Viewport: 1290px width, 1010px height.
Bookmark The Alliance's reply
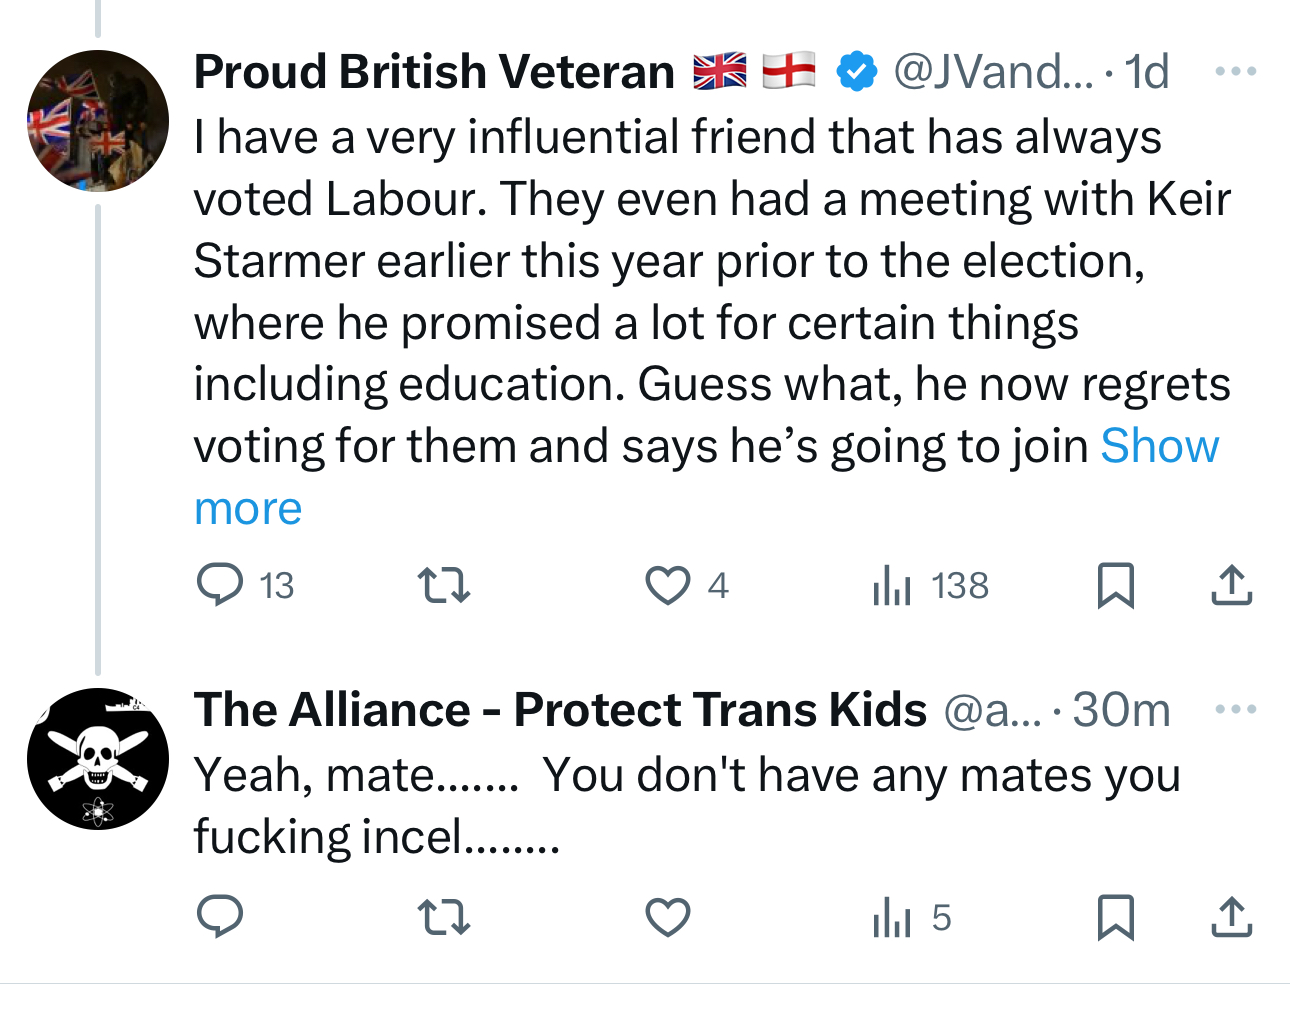coord(1115,917)
